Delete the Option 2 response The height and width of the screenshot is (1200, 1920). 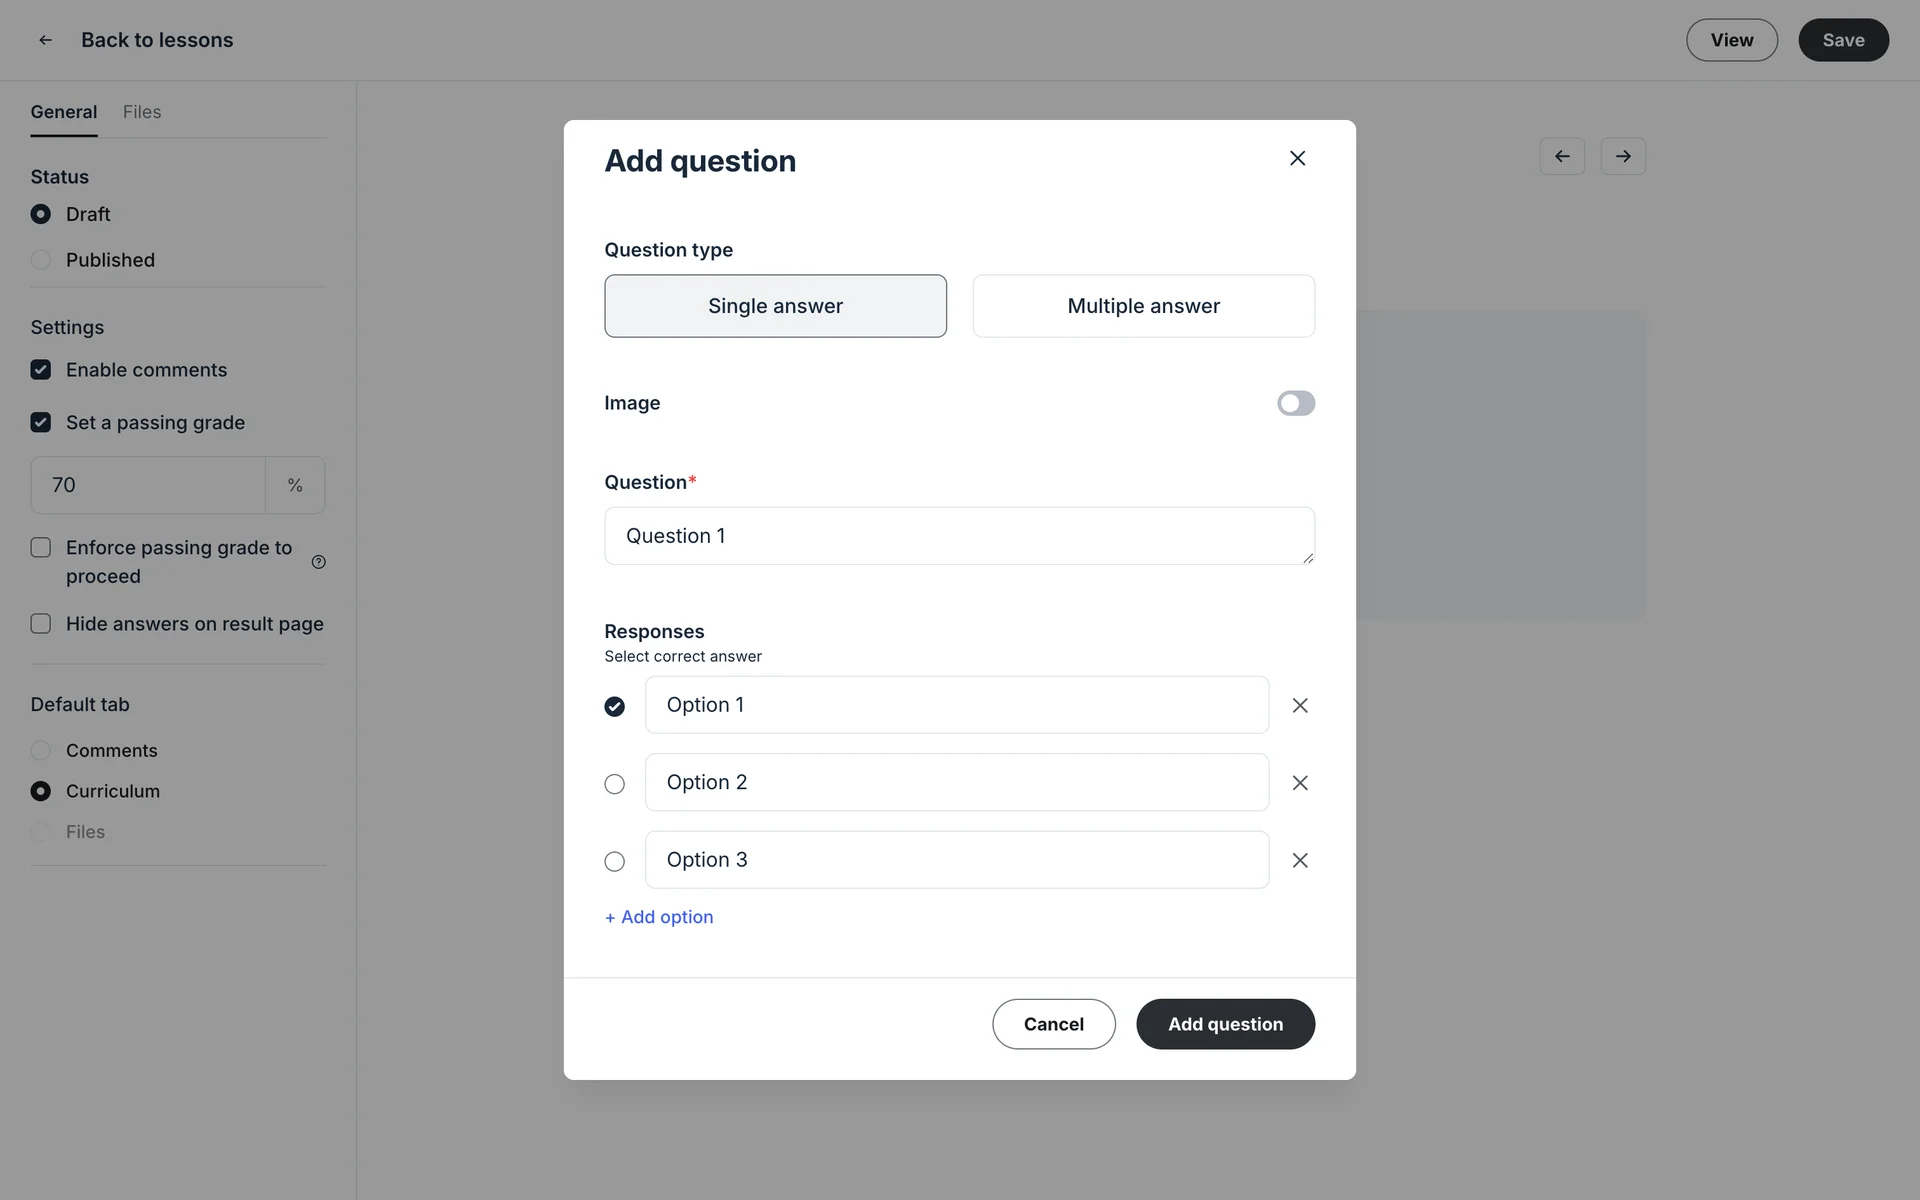(x=1299, y=783)
